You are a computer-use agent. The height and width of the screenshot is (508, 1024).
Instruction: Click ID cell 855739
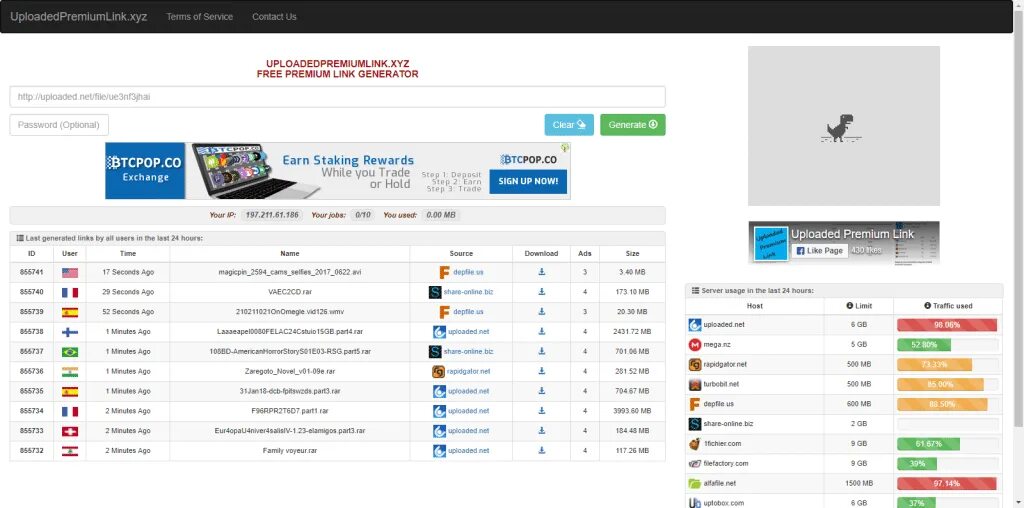[31, 312]
